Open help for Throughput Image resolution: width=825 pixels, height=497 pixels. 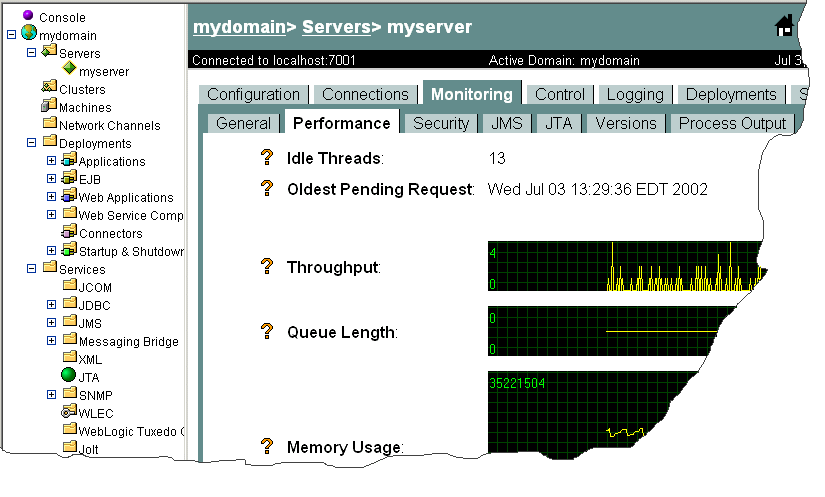point(267,266)
